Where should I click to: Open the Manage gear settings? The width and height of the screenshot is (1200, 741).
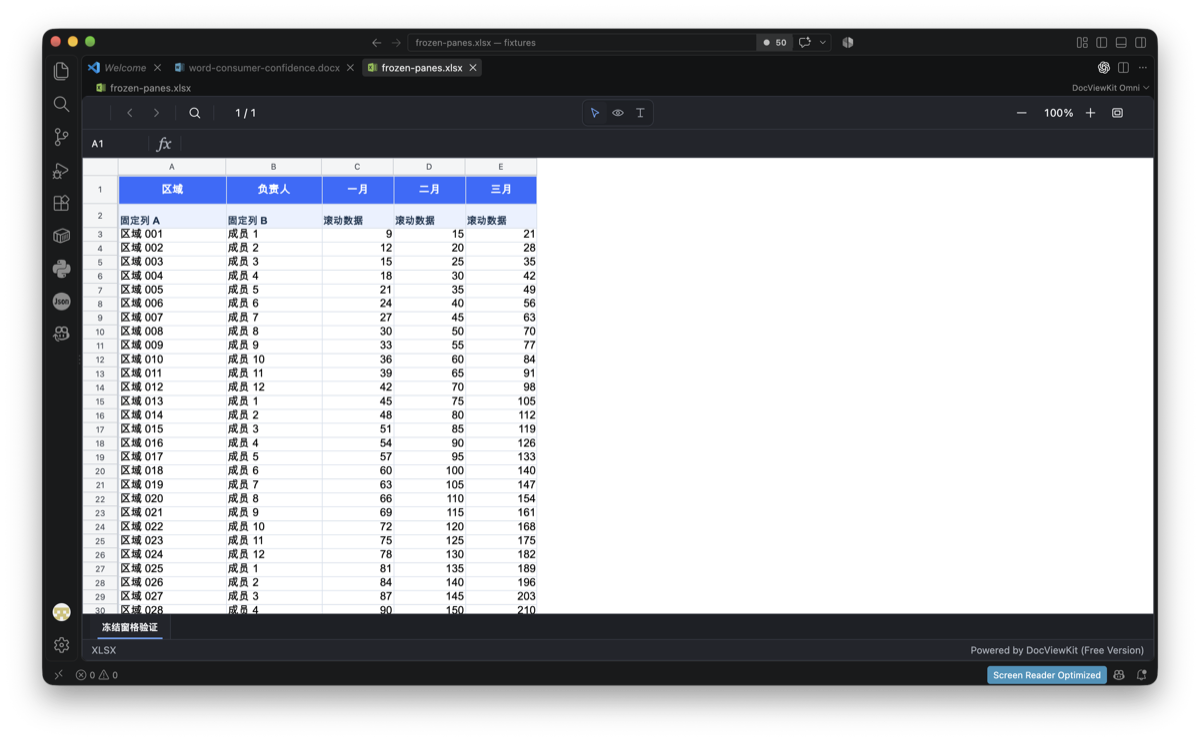(x=61, y=645)
